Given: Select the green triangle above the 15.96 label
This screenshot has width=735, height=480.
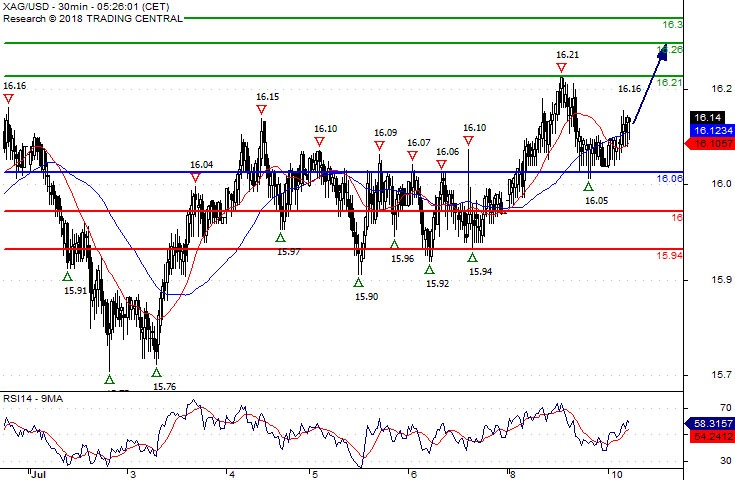Looking at the screenshot, I should point(394,244).
